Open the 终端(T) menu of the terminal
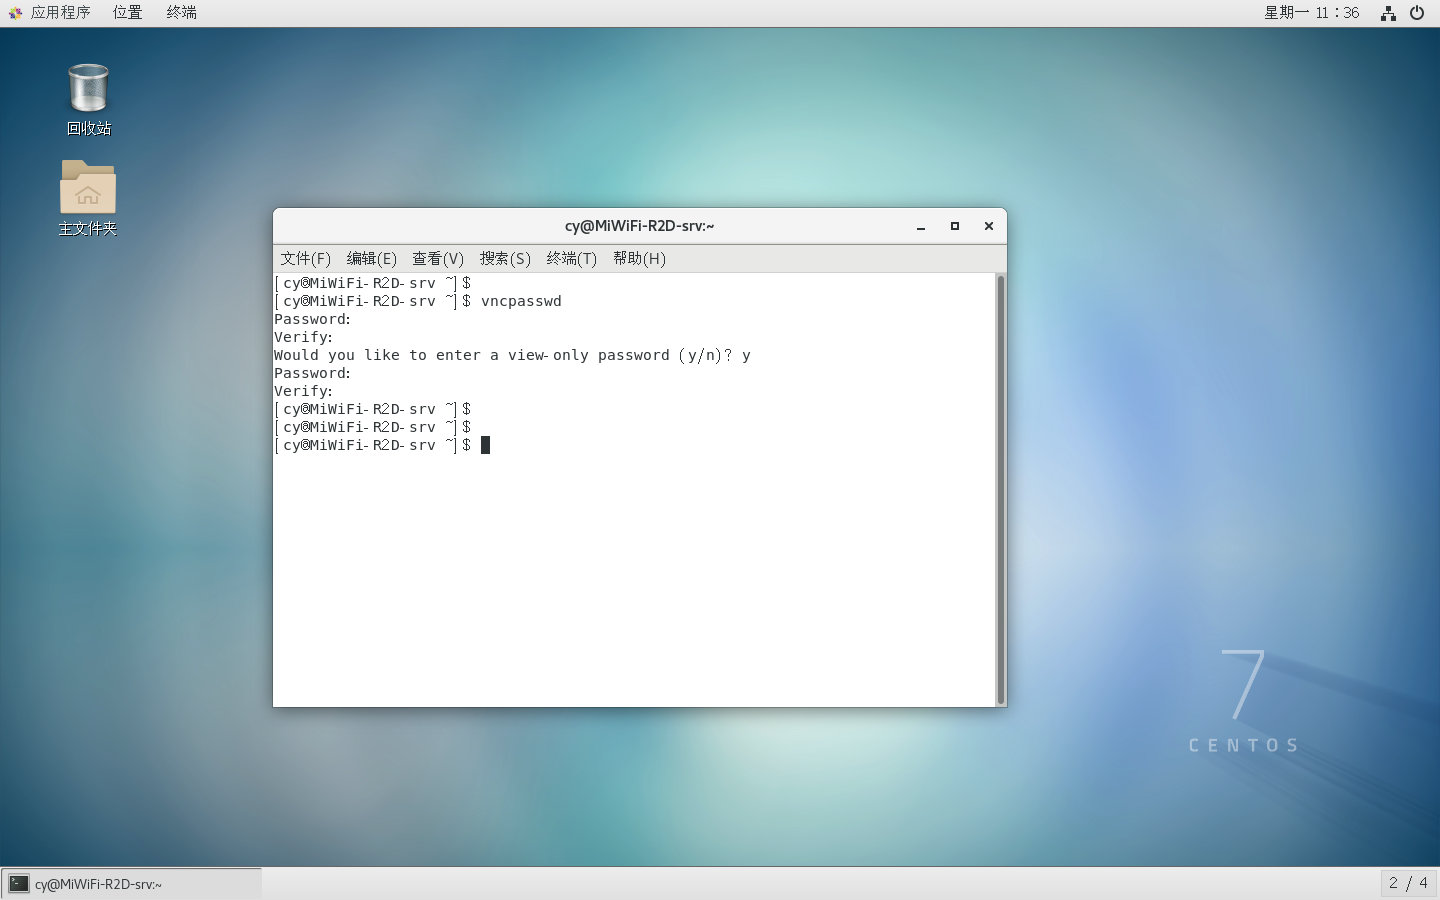The image size is (1440, 900). pos(571,259)
